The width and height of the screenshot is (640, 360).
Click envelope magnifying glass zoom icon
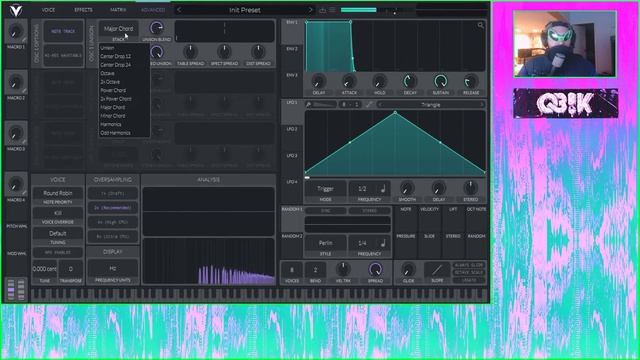(x=480, y=25)
